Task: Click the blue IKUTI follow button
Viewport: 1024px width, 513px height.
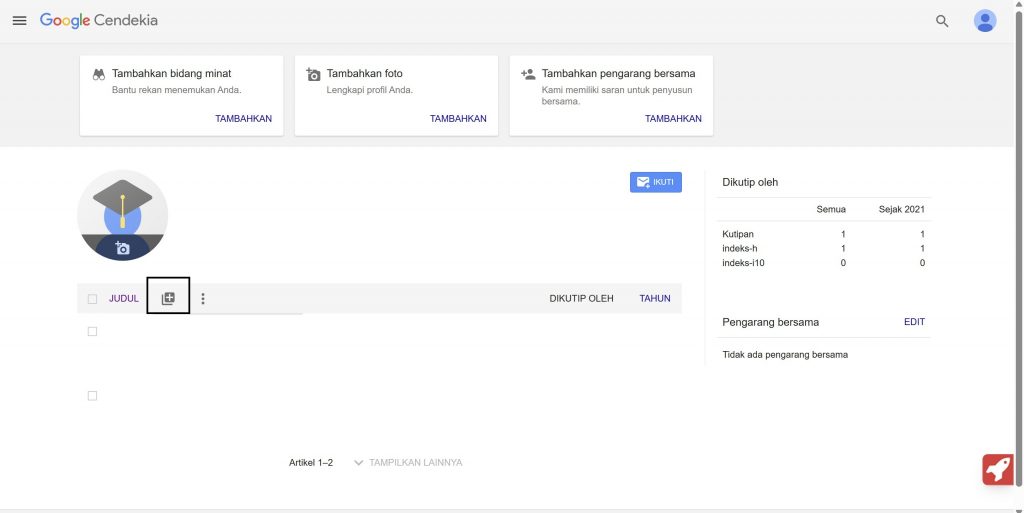Action: click(656, 182)
